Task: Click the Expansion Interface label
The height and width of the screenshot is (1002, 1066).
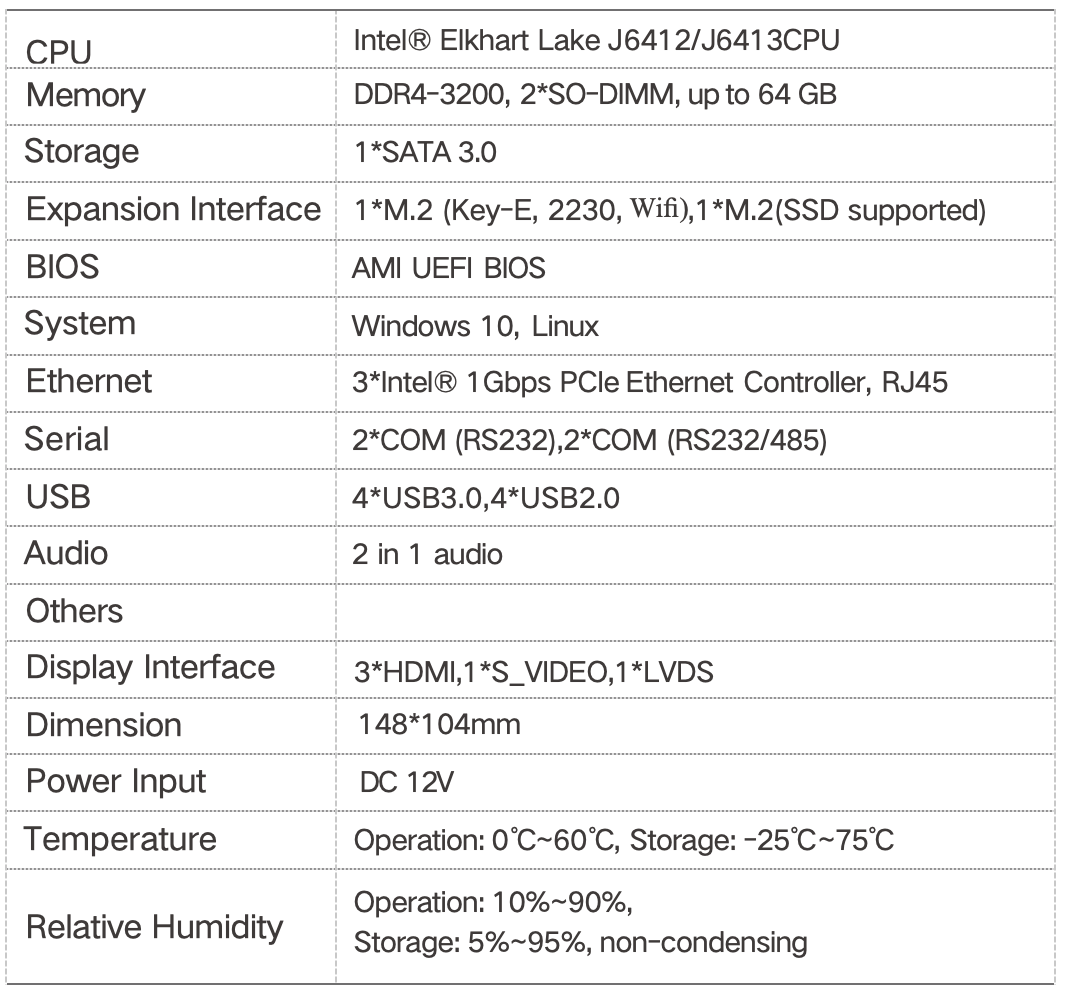Action: click(173, 210)
